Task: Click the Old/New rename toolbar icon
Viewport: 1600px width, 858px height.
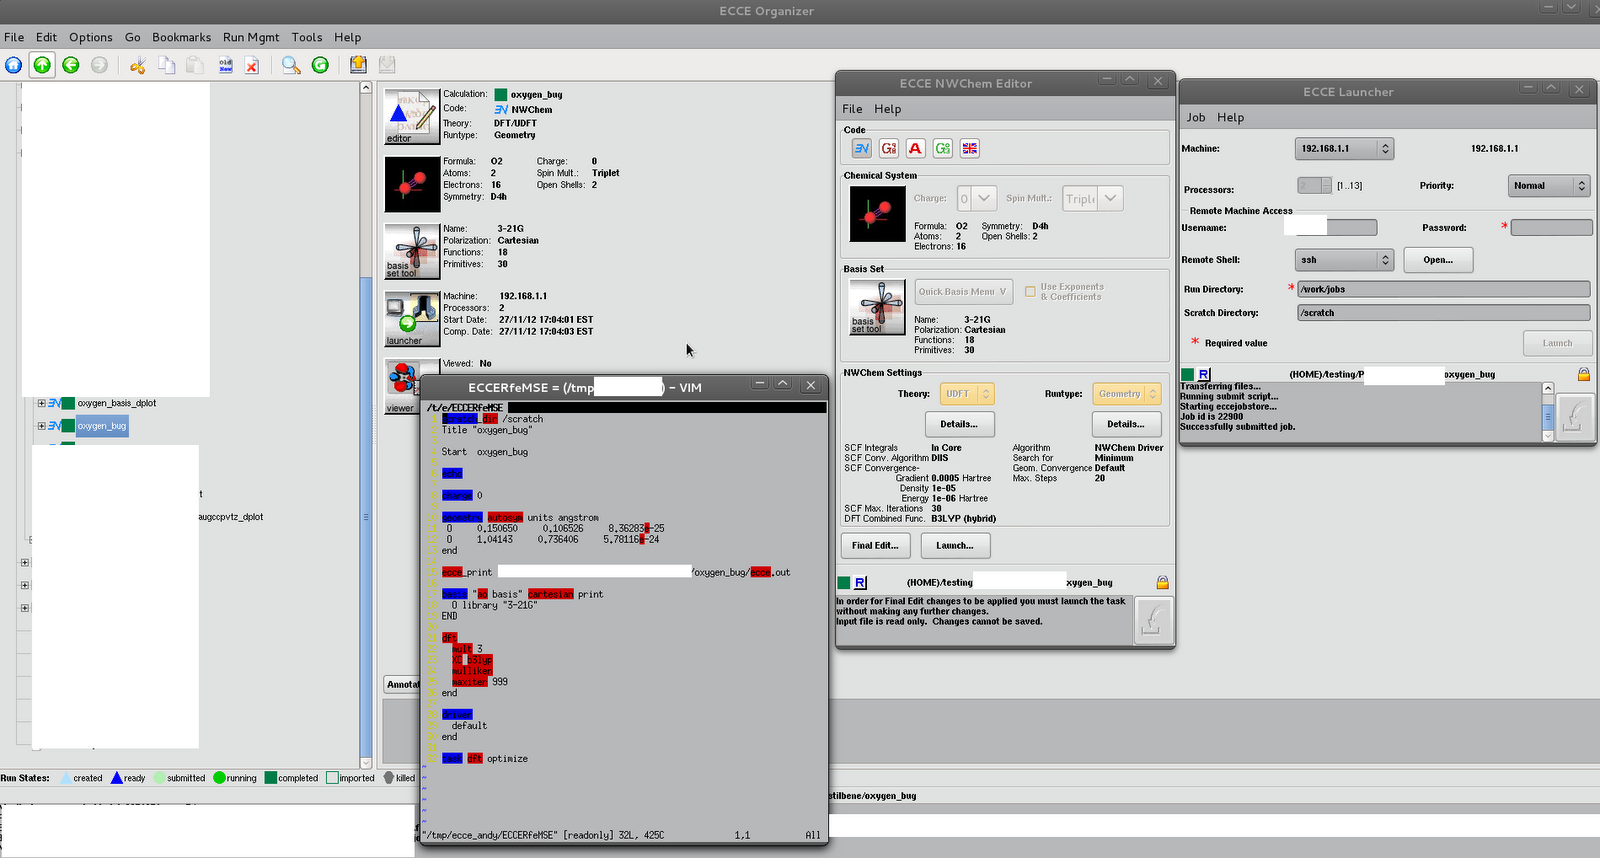Action: click(x=225, y=65)
